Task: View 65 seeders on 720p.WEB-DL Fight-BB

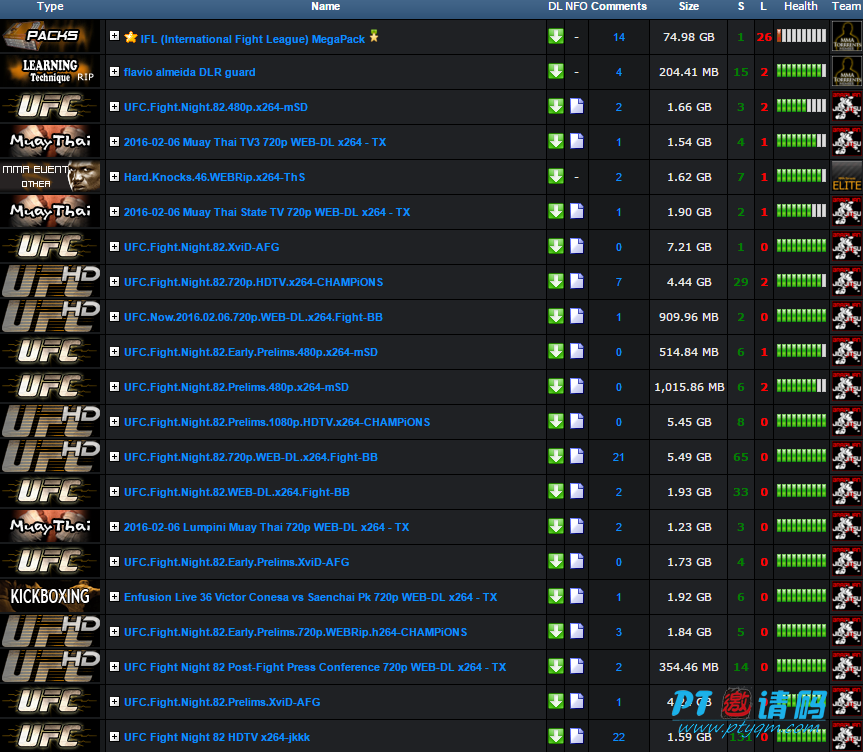Action: click(741, 457)
